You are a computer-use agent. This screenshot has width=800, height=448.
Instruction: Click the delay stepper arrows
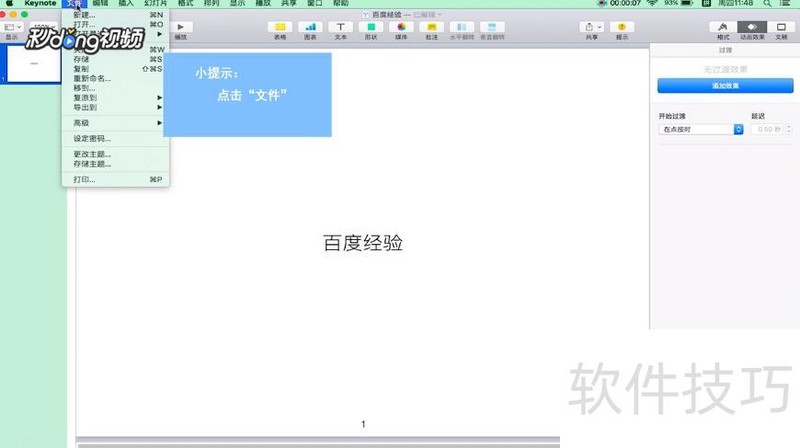coord(789,130)
